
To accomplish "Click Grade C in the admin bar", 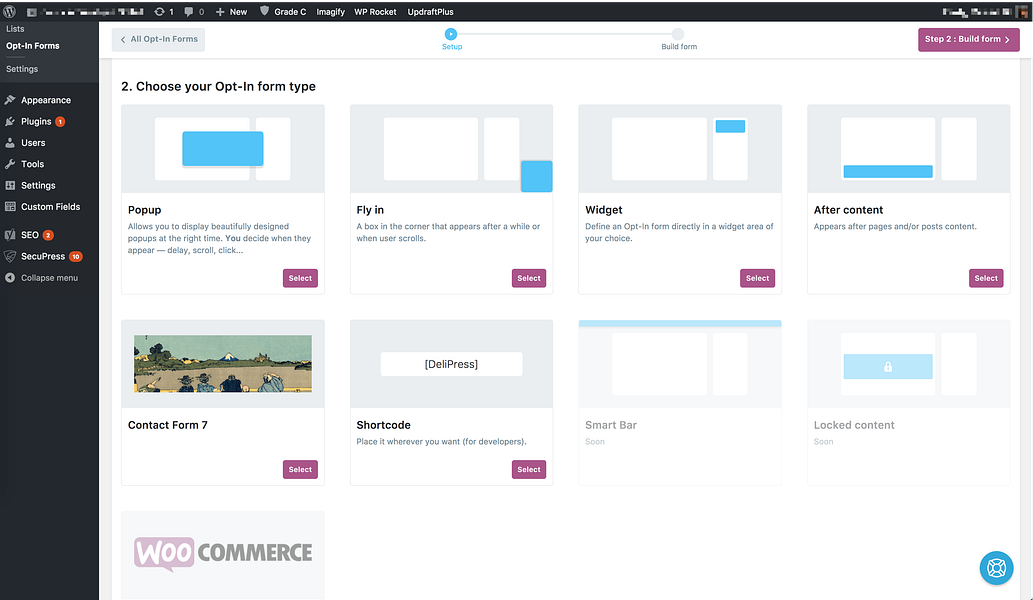I will point(290,12).
